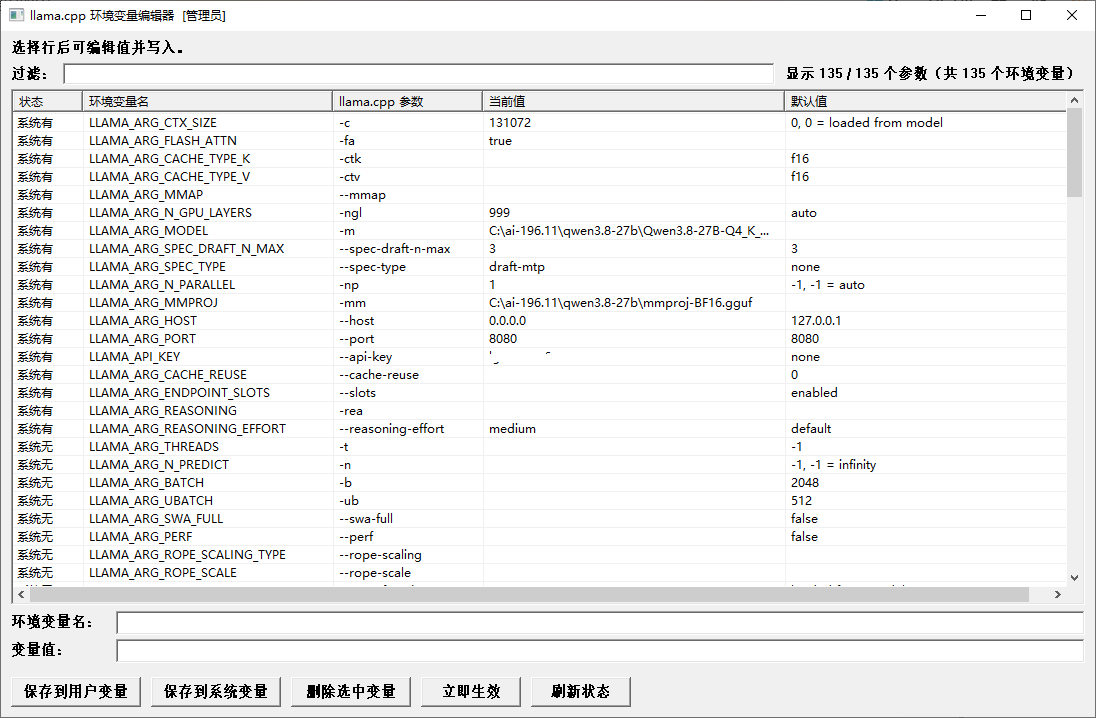The width and height of the screenshot is (1096, 718).
Task: Click default value 127.0.0.1
Action: [x=816, y=321]
